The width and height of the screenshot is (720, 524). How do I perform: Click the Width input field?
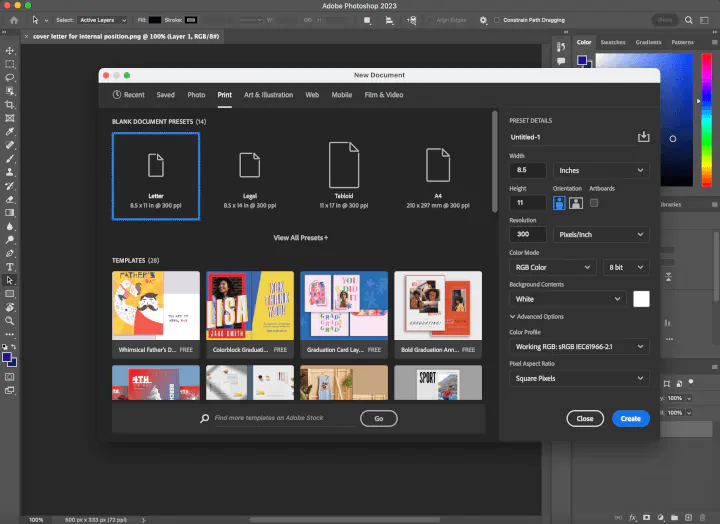528,170
